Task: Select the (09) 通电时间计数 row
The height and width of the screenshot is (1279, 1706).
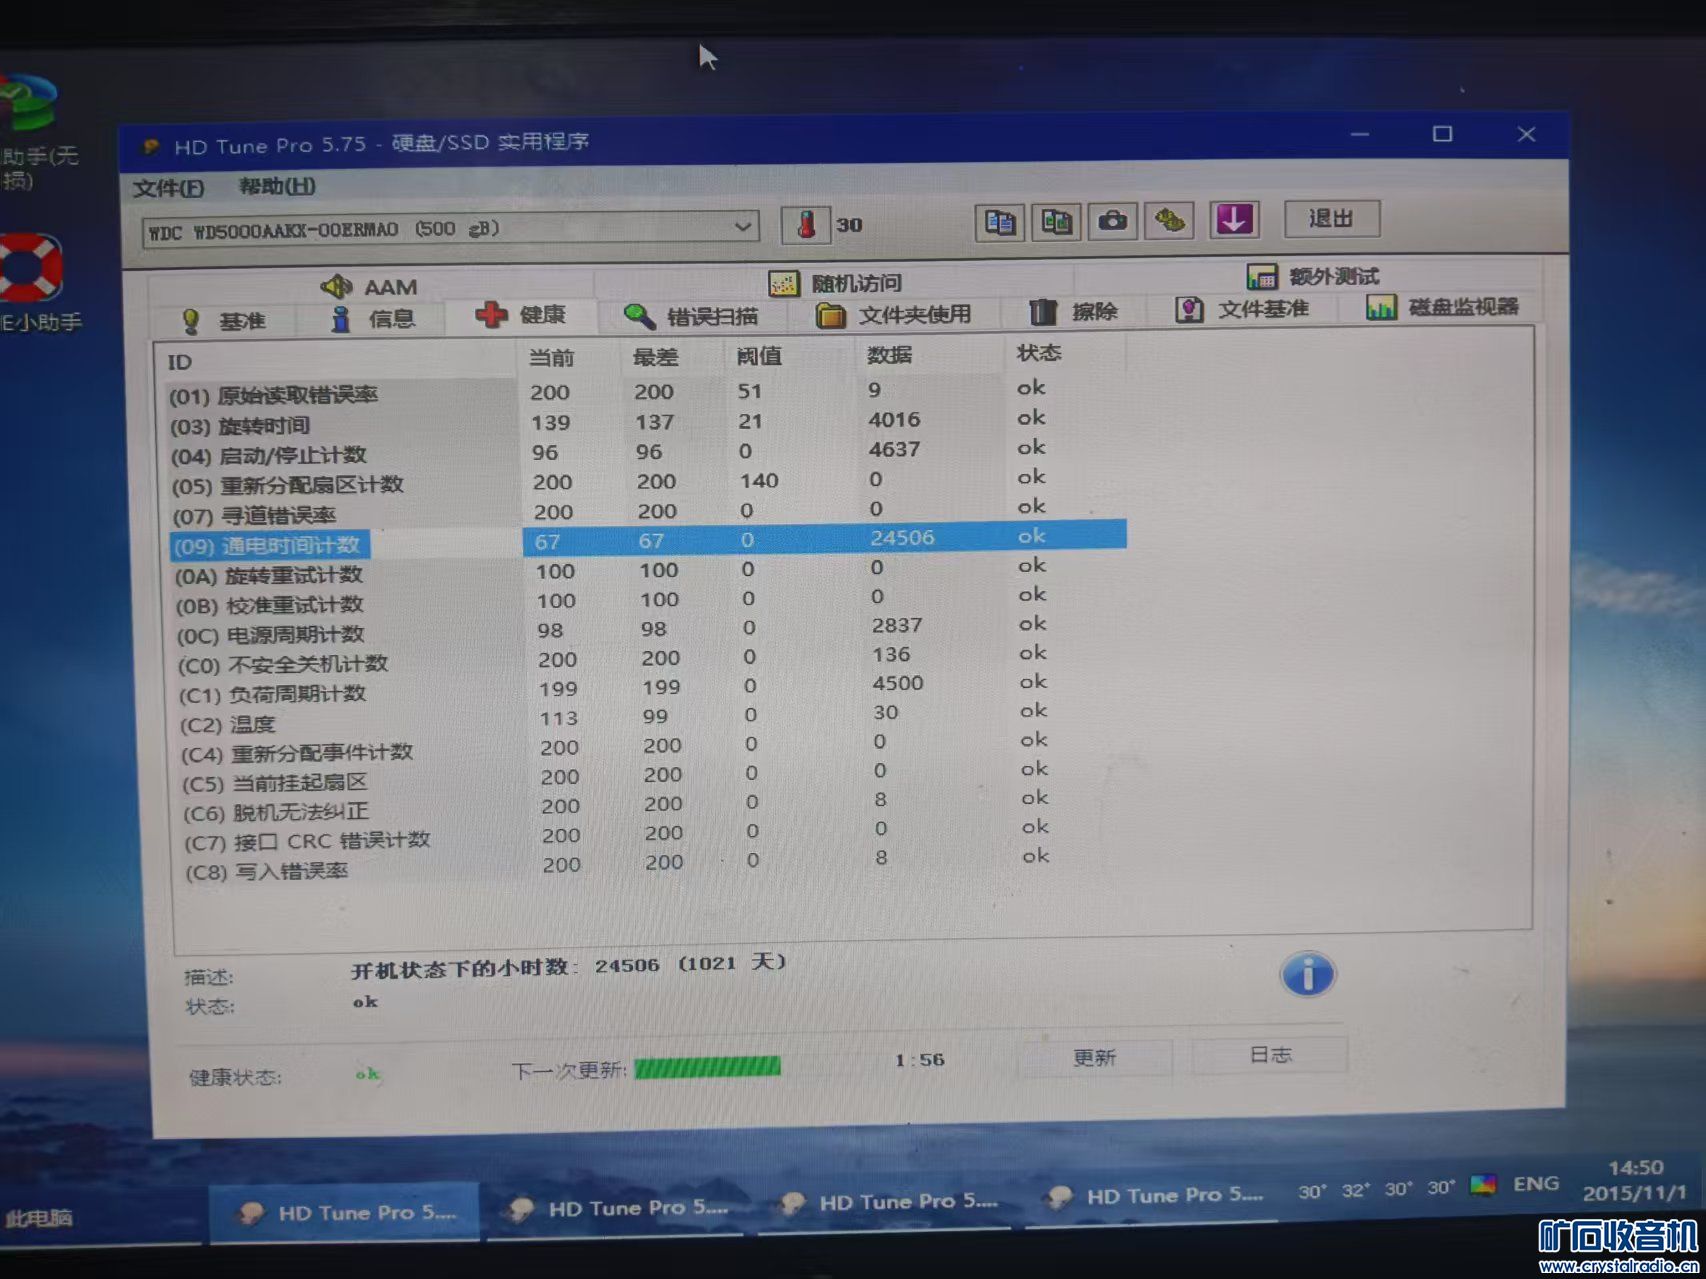Action: click(x=648, y=540)
